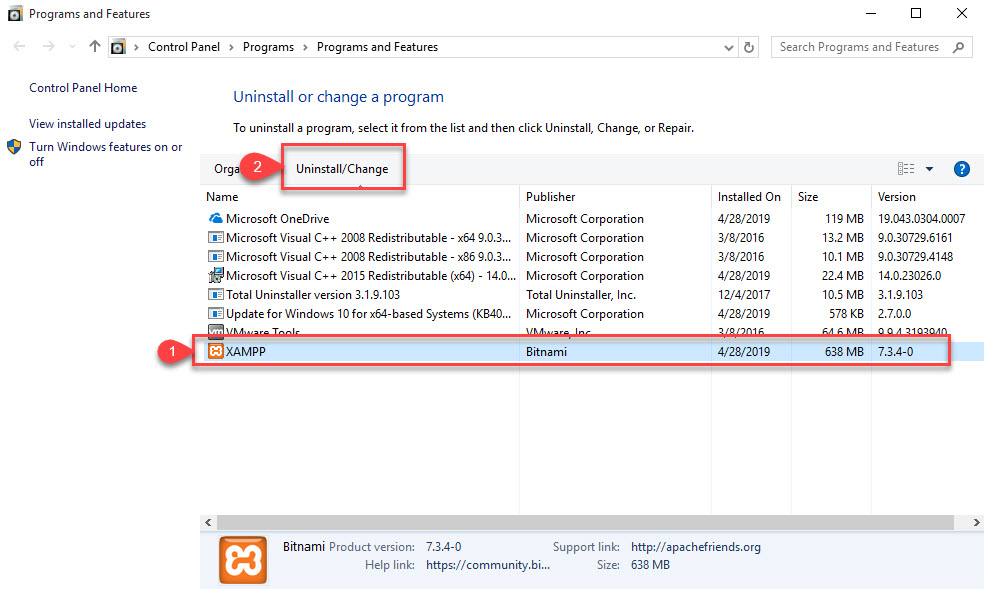Click the Uninstall/Change toolbar button
This screenshot has width=984, height=589.
pos(342,169)
